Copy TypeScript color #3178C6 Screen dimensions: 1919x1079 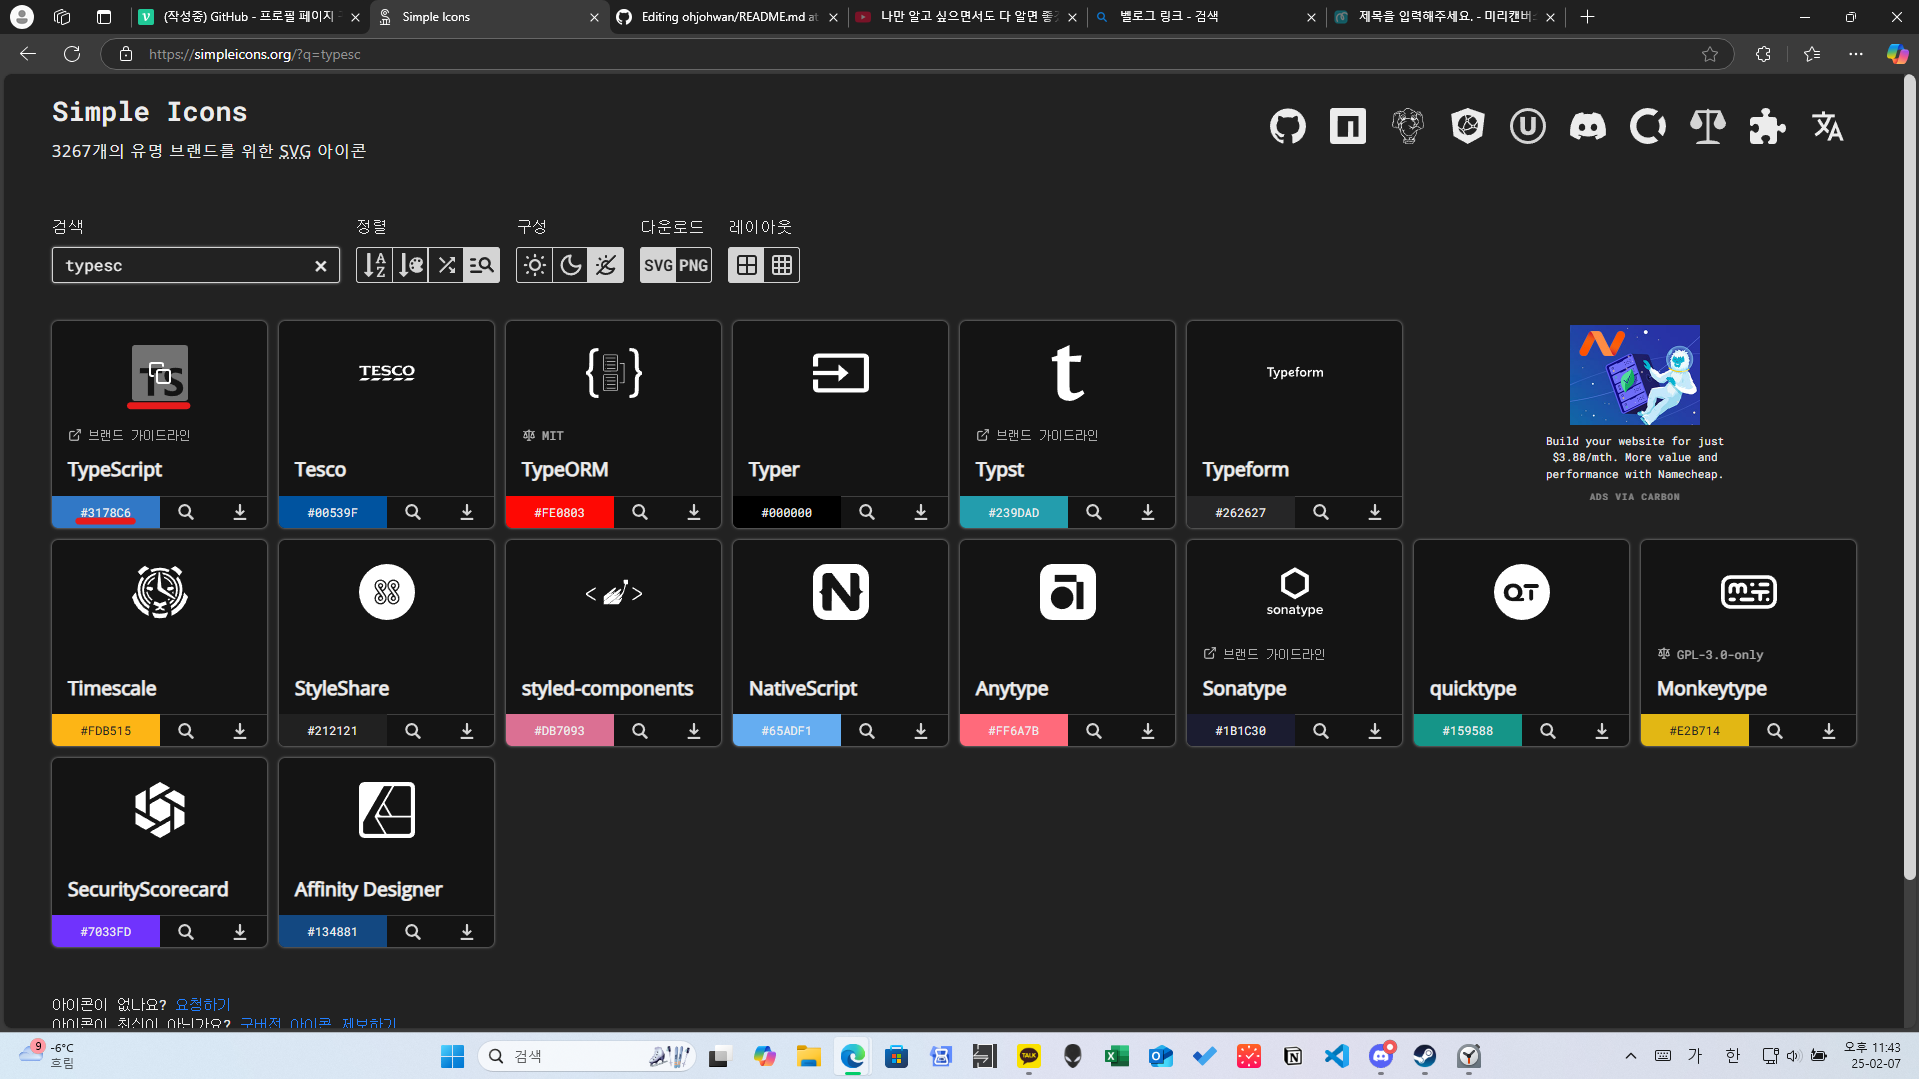coord(106,512)
